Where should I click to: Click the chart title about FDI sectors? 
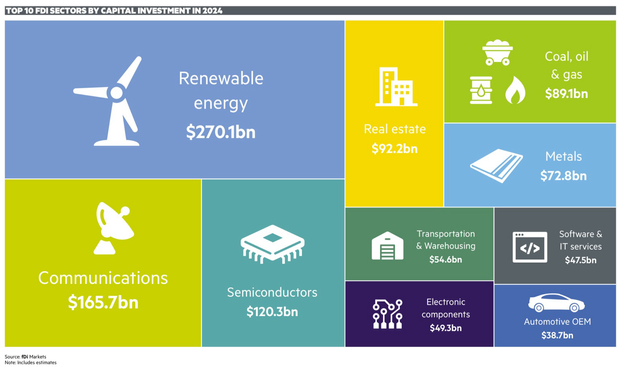point(114,11)
